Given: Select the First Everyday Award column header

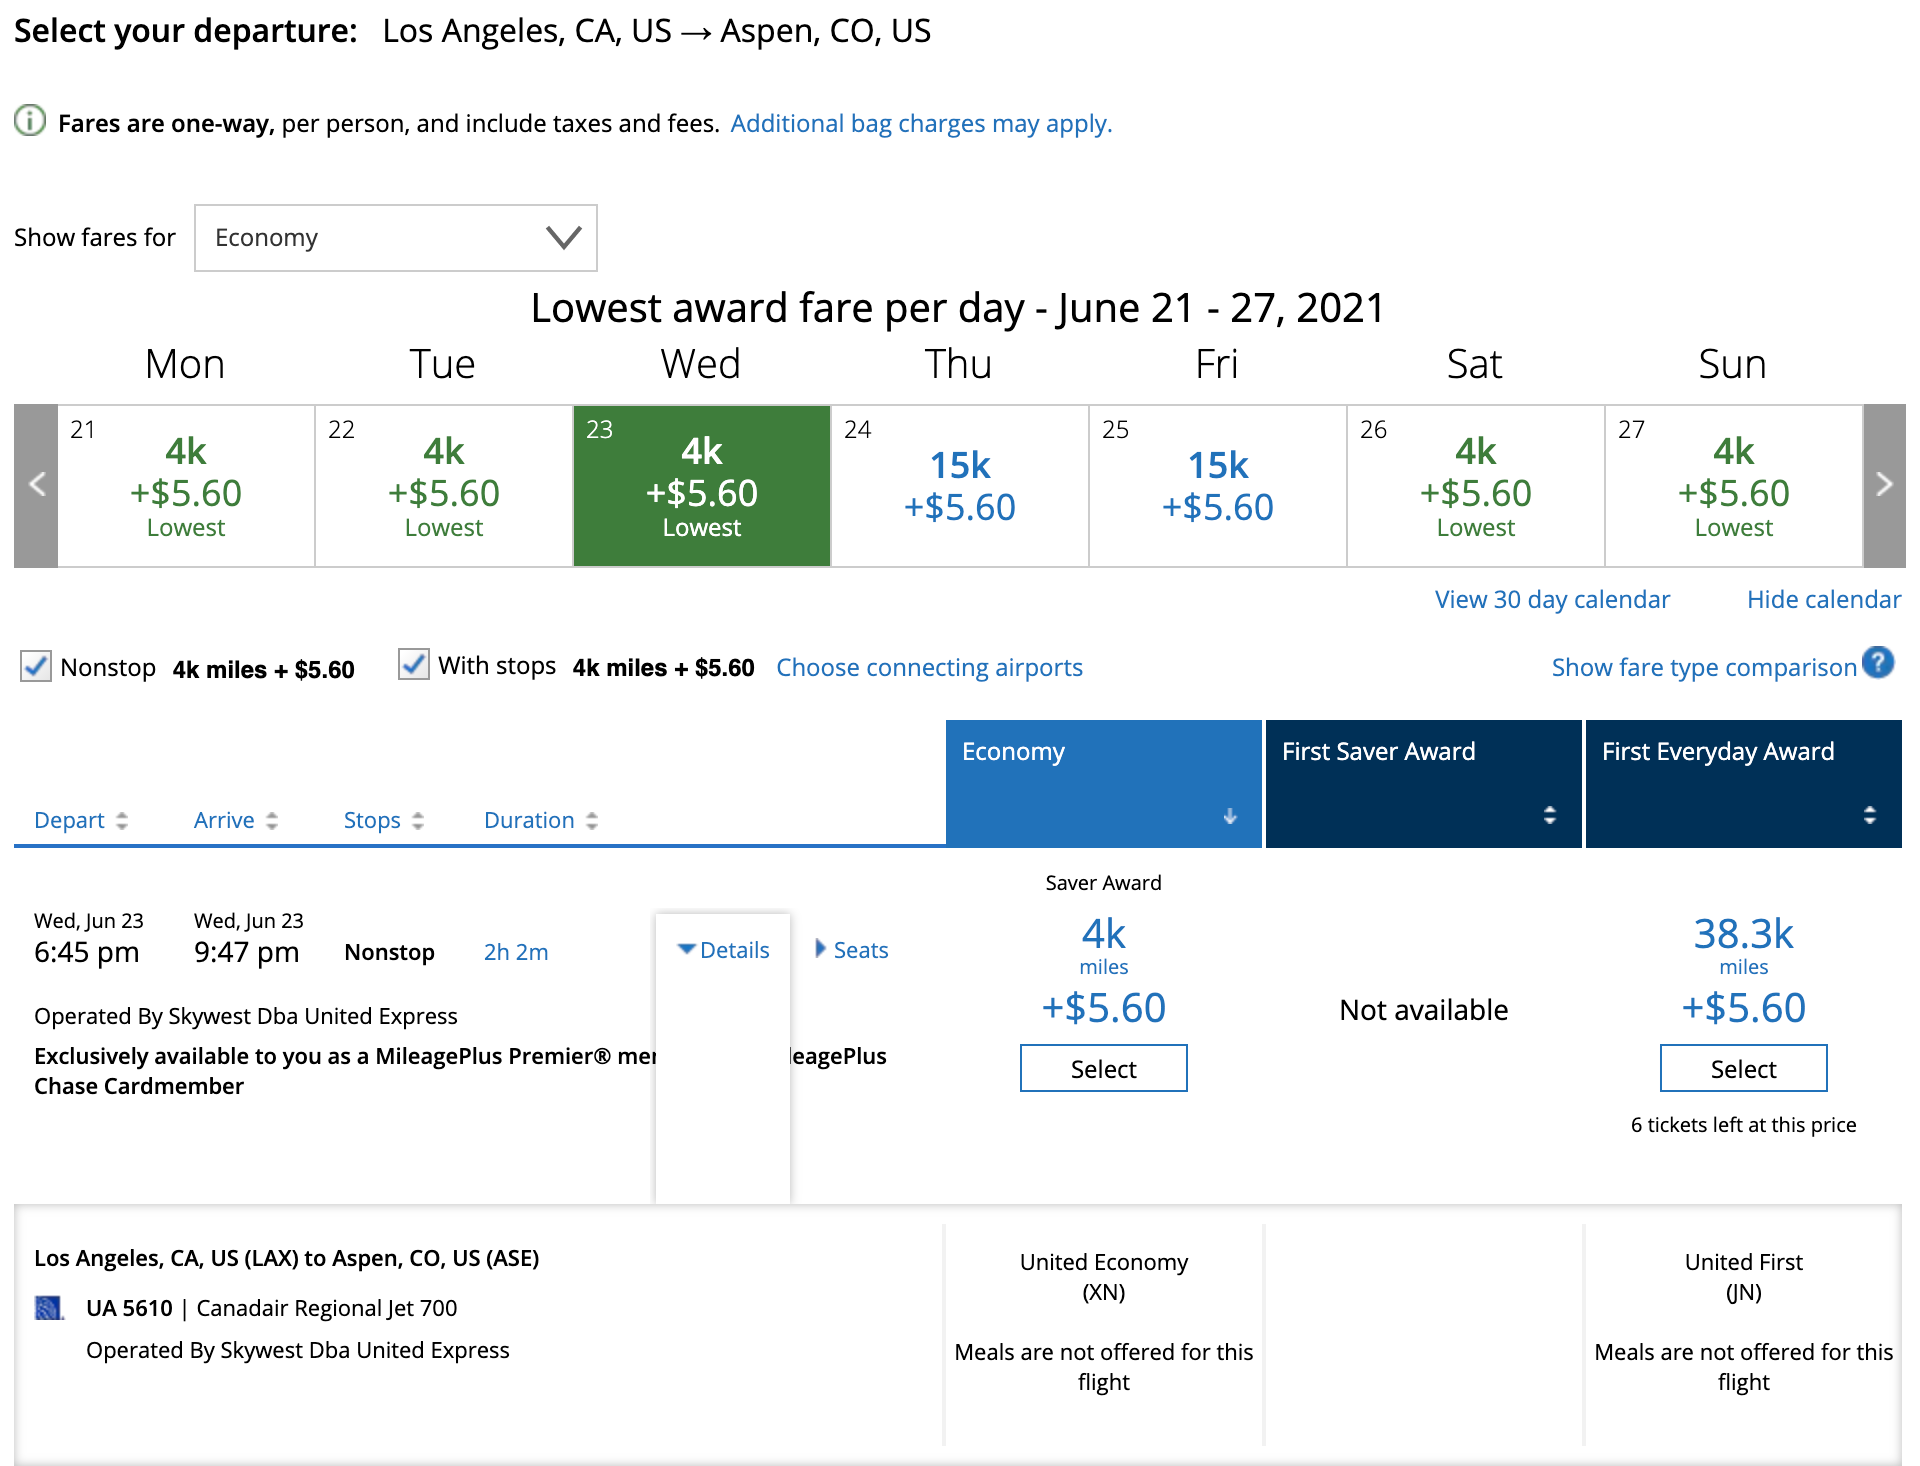Looking at the screenshot, I should 1743,783.
